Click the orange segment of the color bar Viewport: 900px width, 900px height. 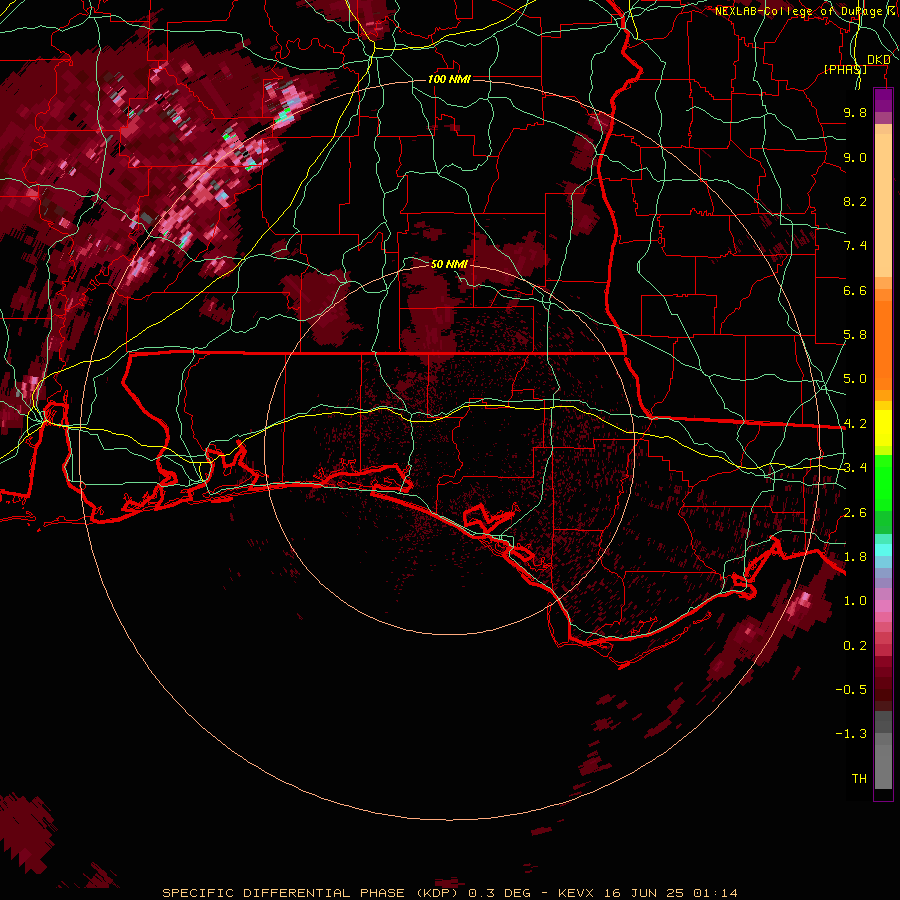click(883, 345)
